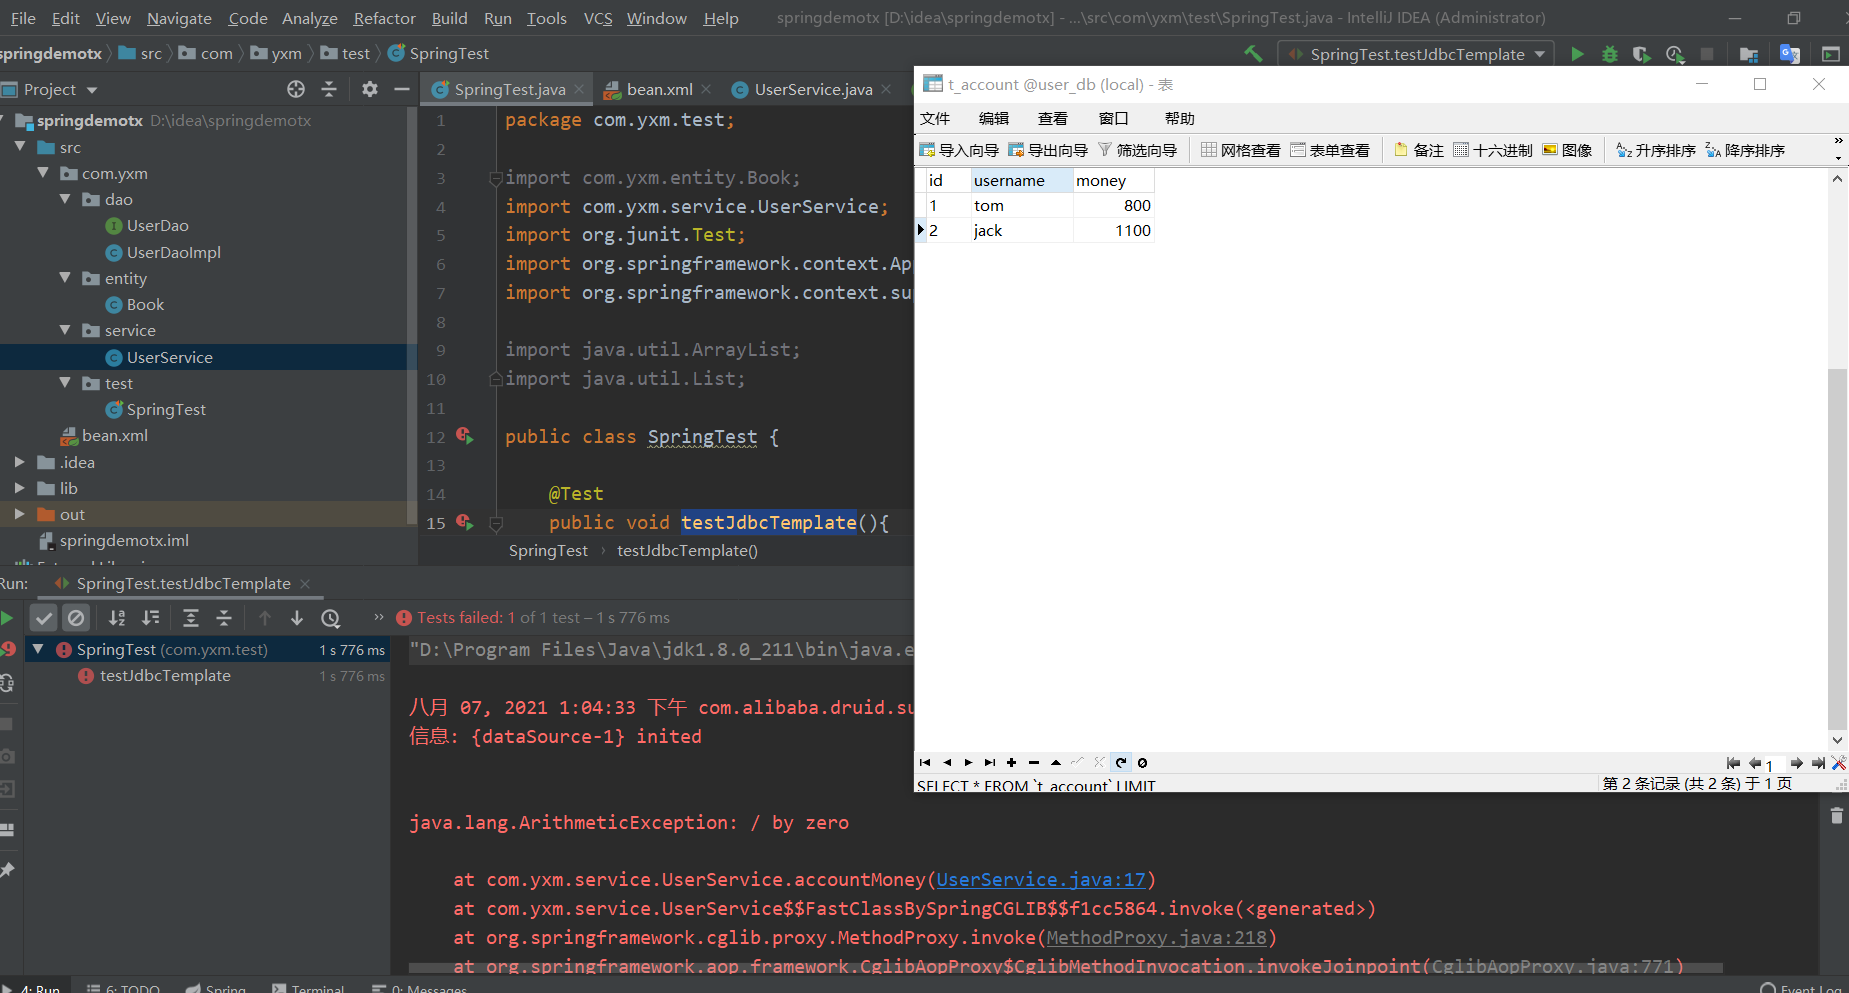Go to last record in Navicat navigator
This screenshot has height=993, width=1849.
990,762
